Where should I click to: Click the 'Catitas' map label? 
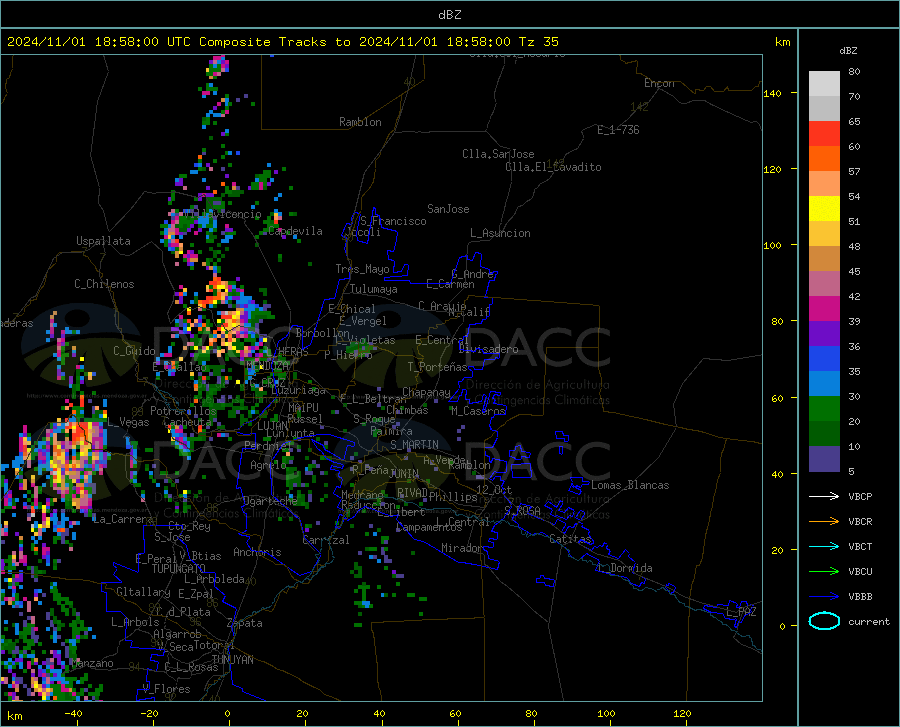click(570, 539)
